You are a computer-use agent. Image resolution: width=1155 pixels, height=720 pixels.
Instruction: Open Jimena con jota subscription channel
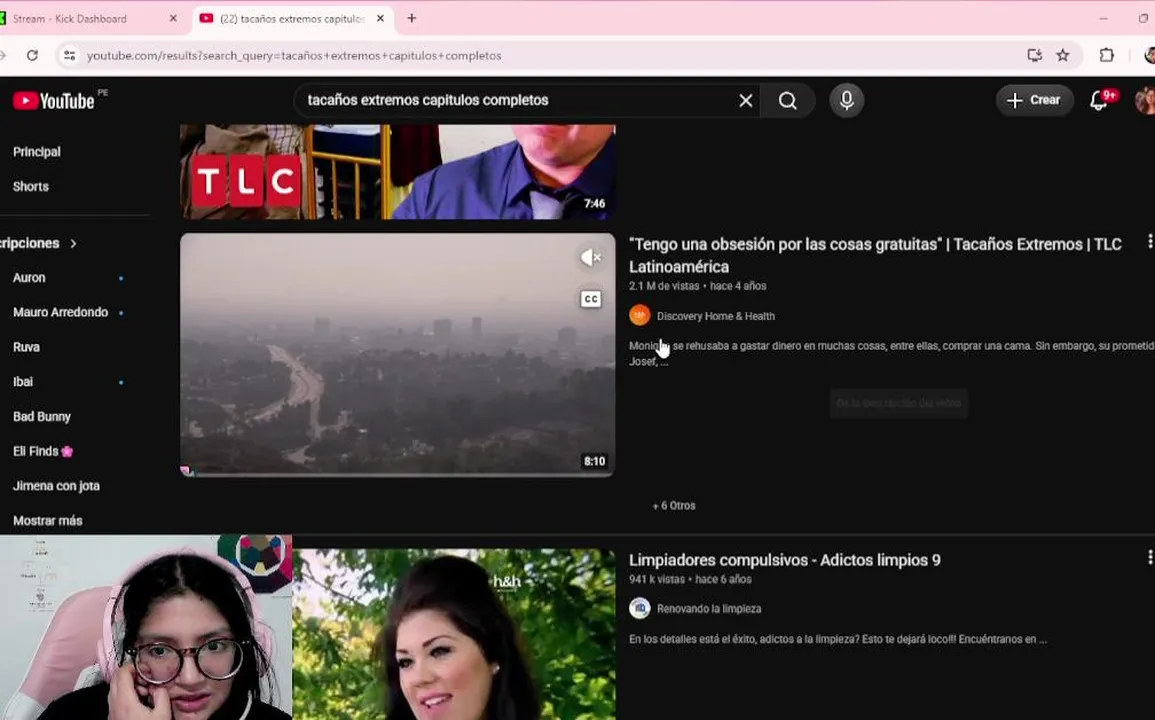56,486
